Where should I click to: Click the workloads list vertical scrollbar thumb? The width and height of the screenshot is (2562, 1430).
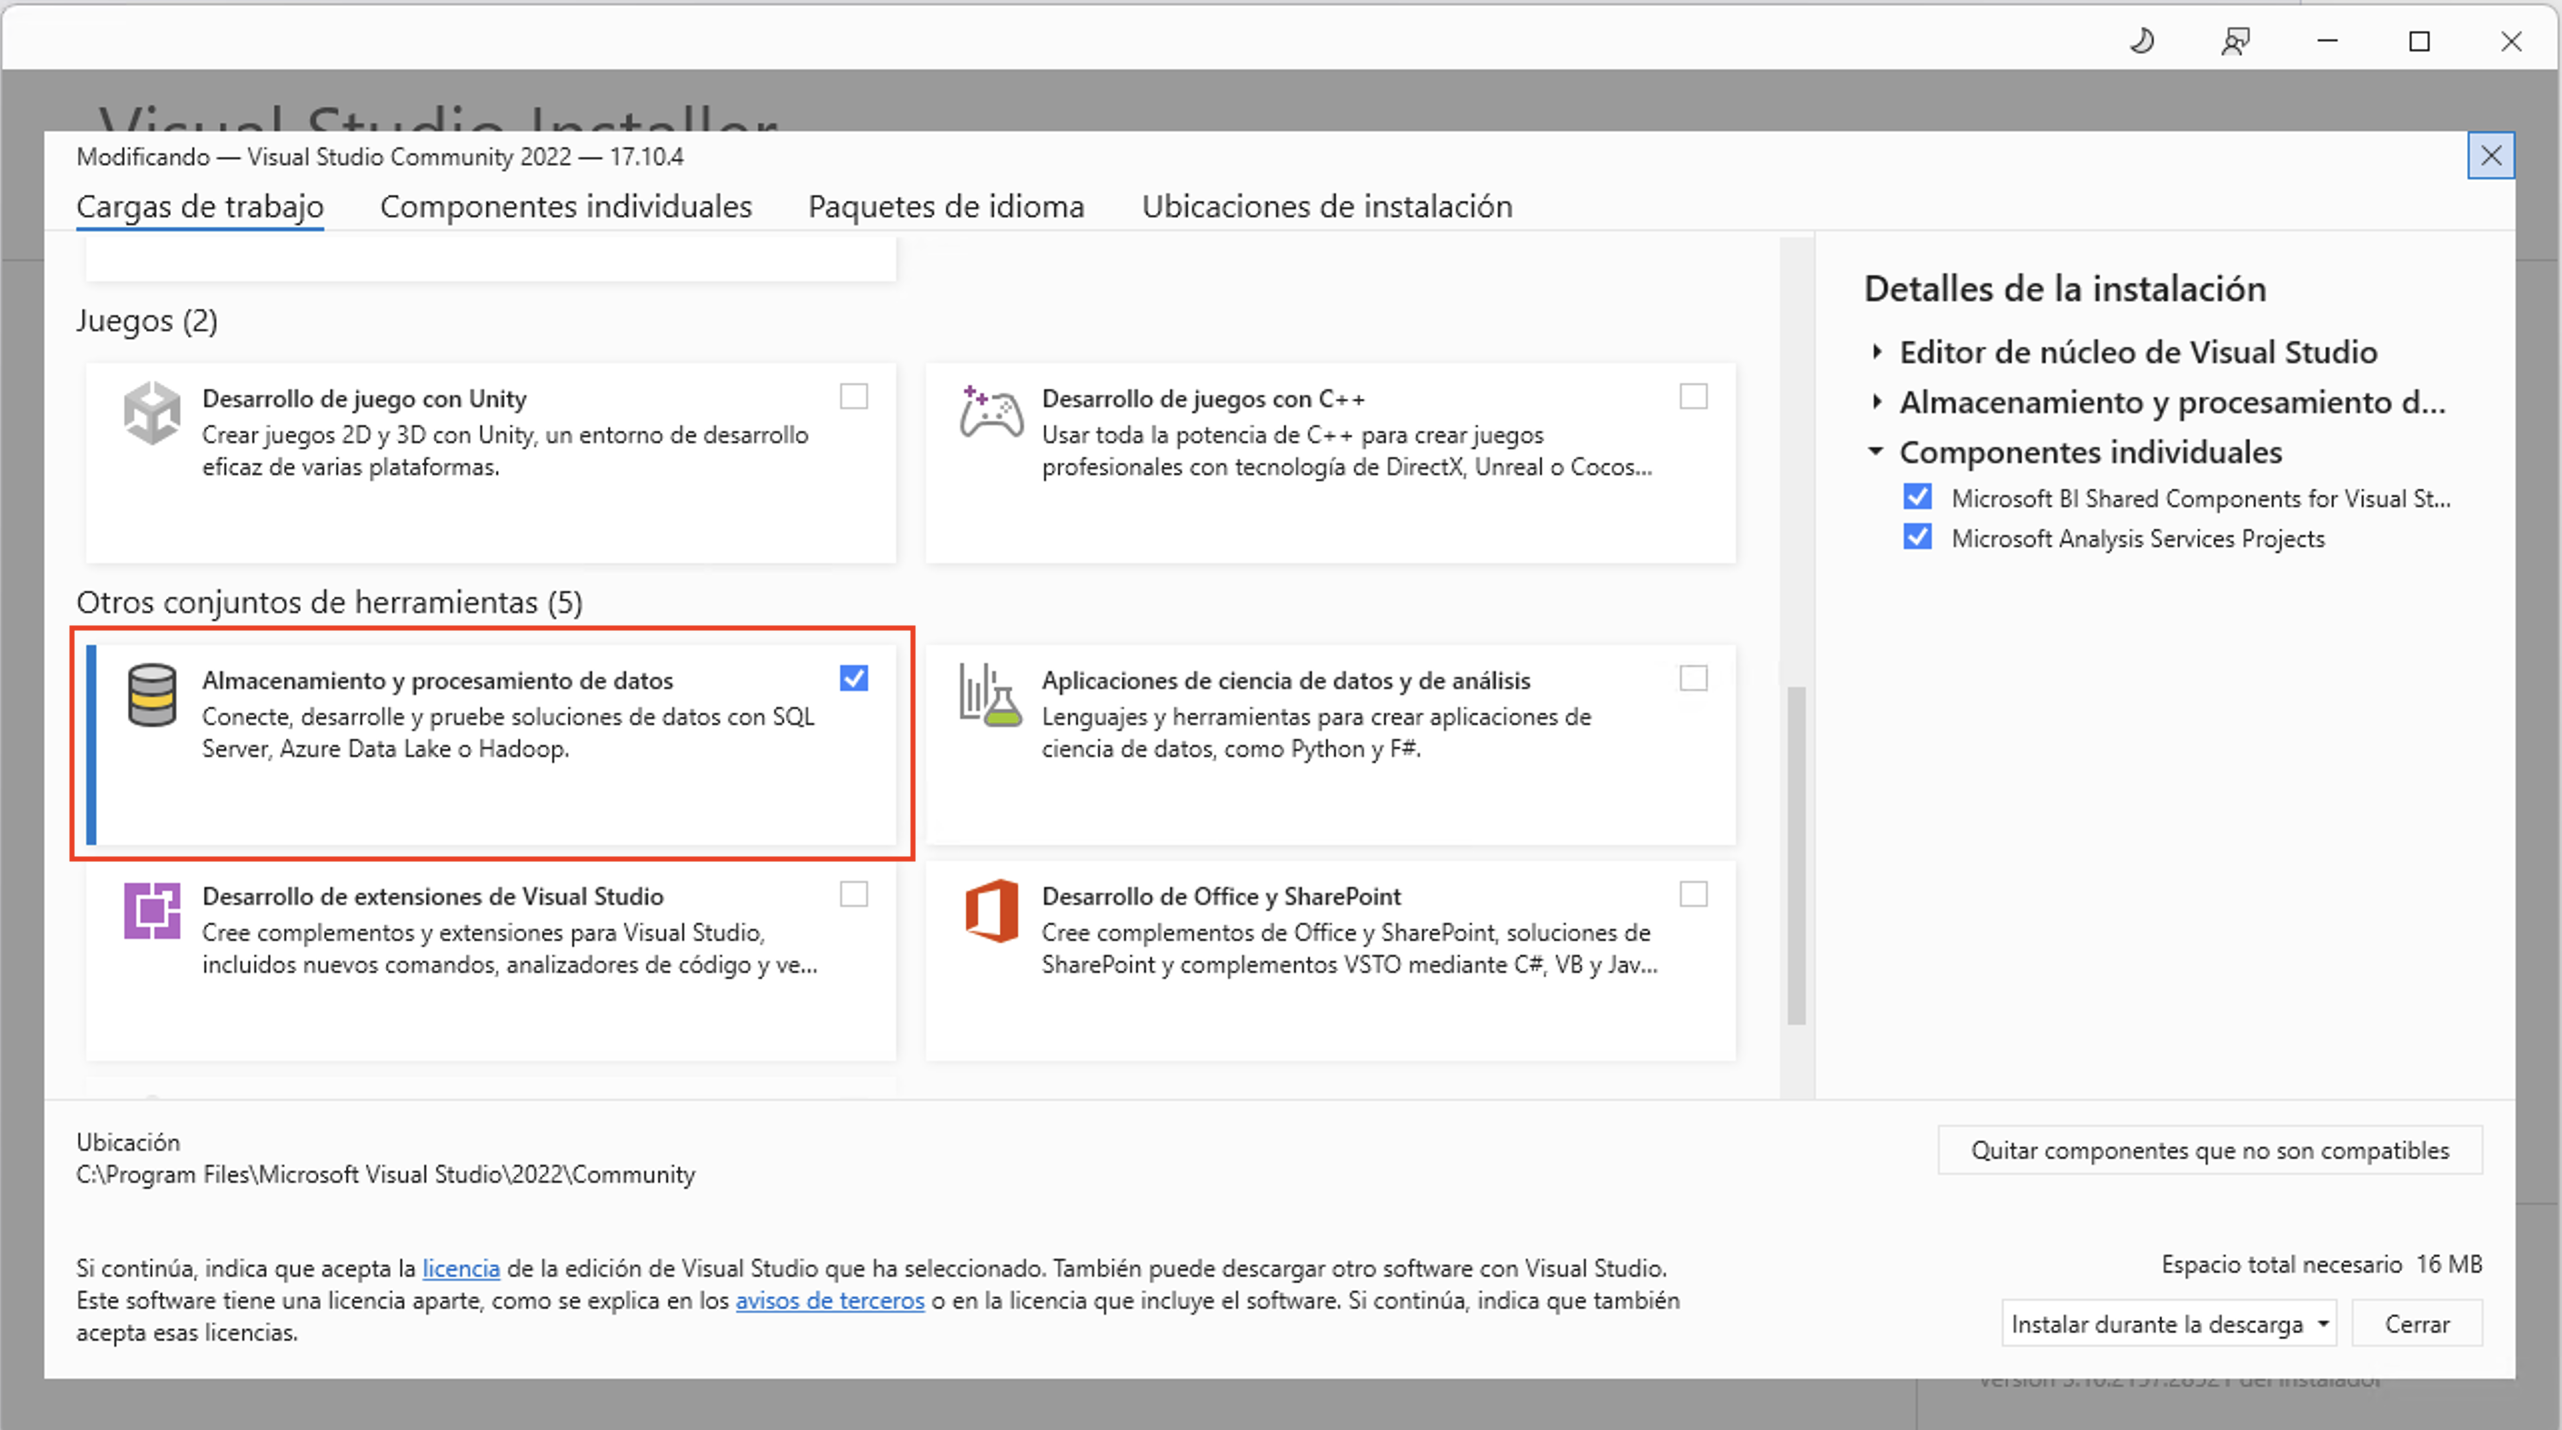[x=1796, y=855]
